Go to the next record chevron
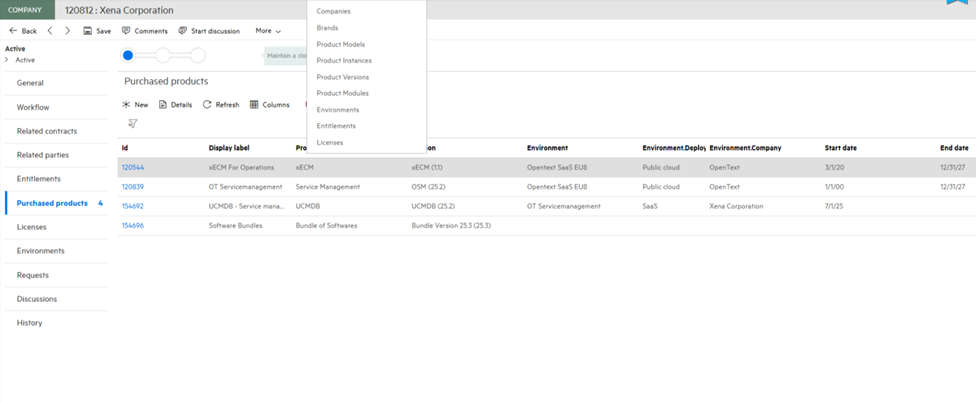Viewport: 976px width, 402px height. click(x=67, y=31)
